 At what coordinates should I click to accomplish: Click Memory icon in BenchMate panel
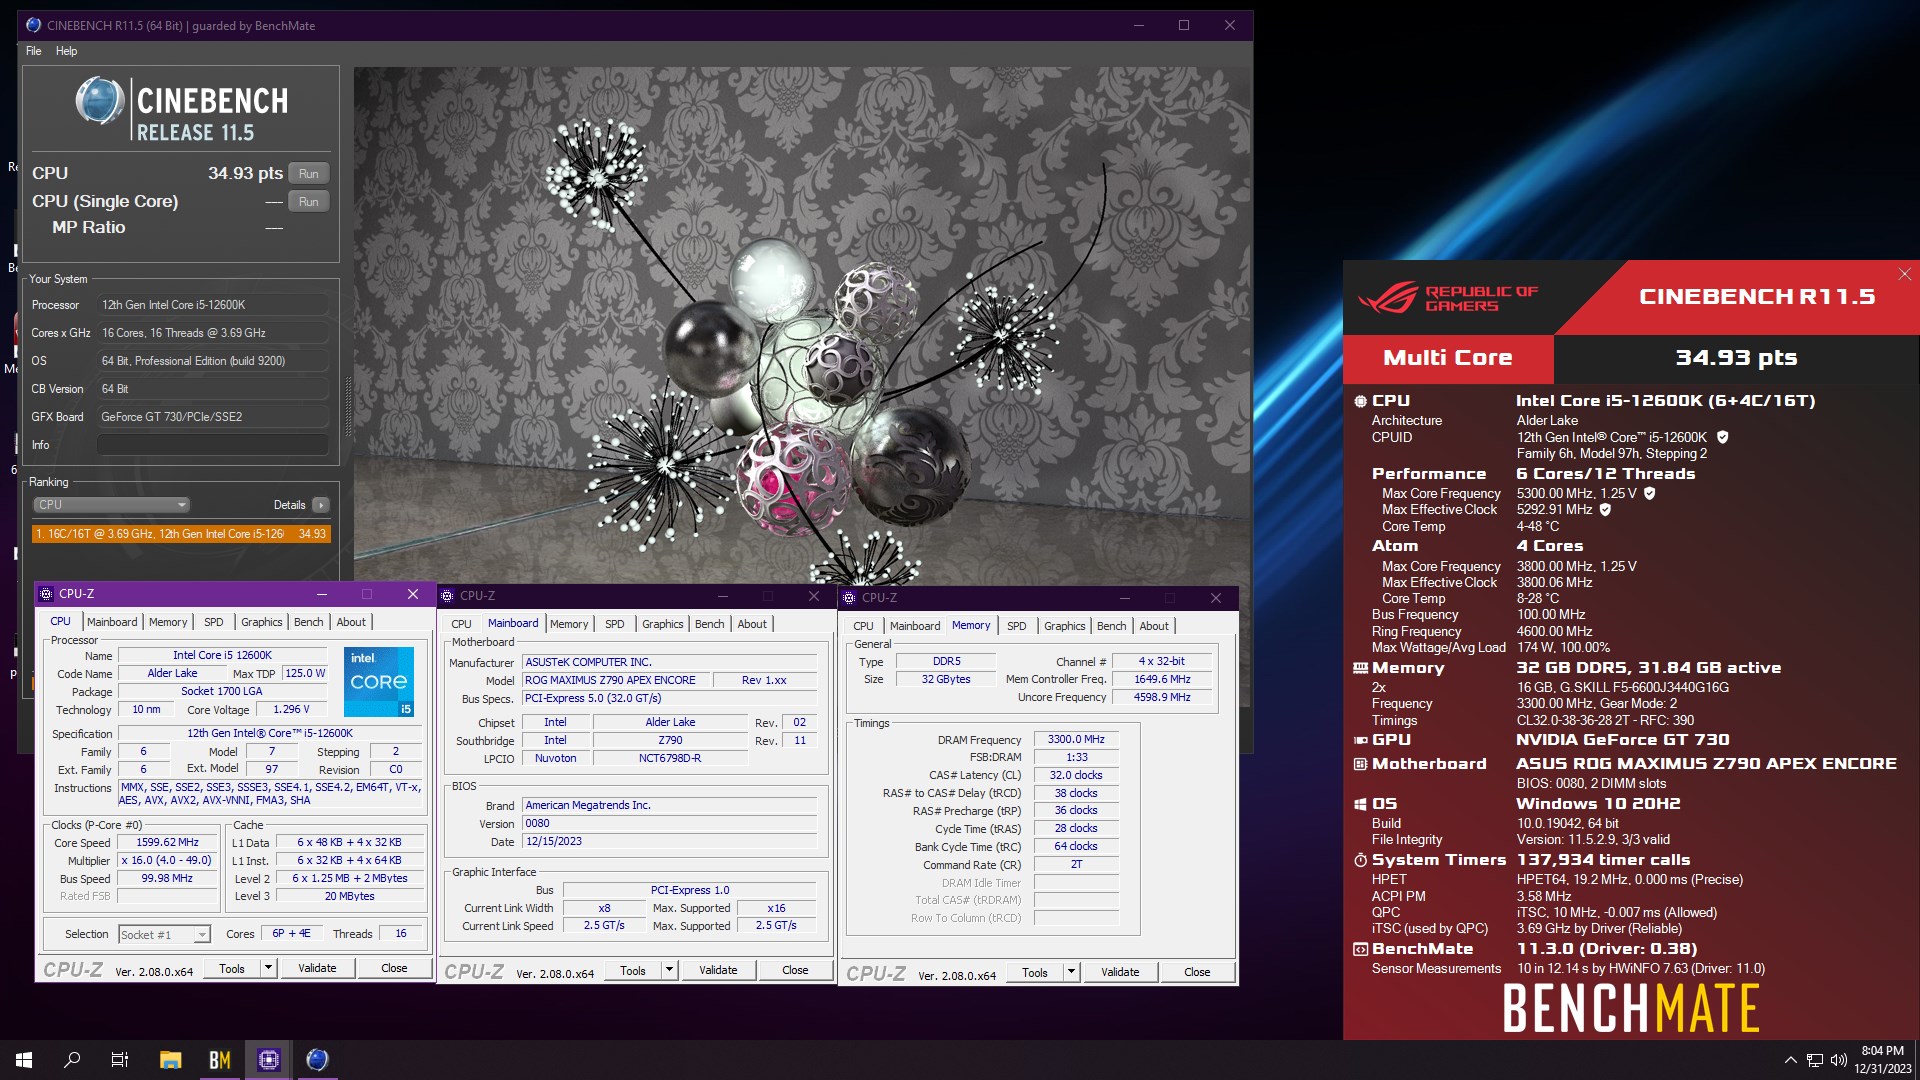(1360, 668)
